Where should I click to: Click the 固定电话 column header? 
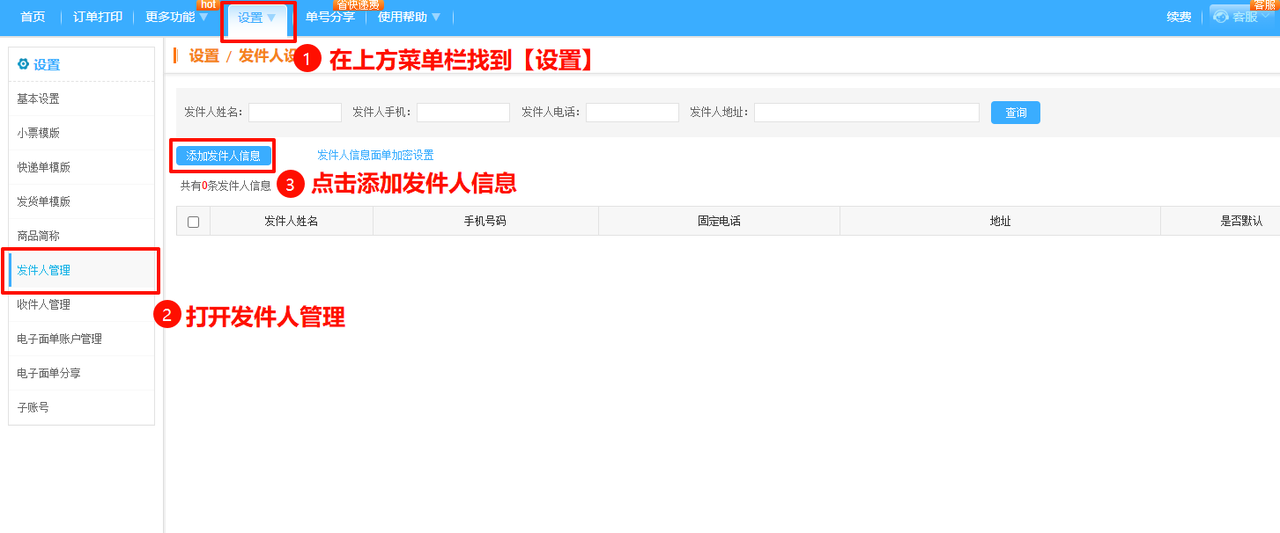[719, 221]
